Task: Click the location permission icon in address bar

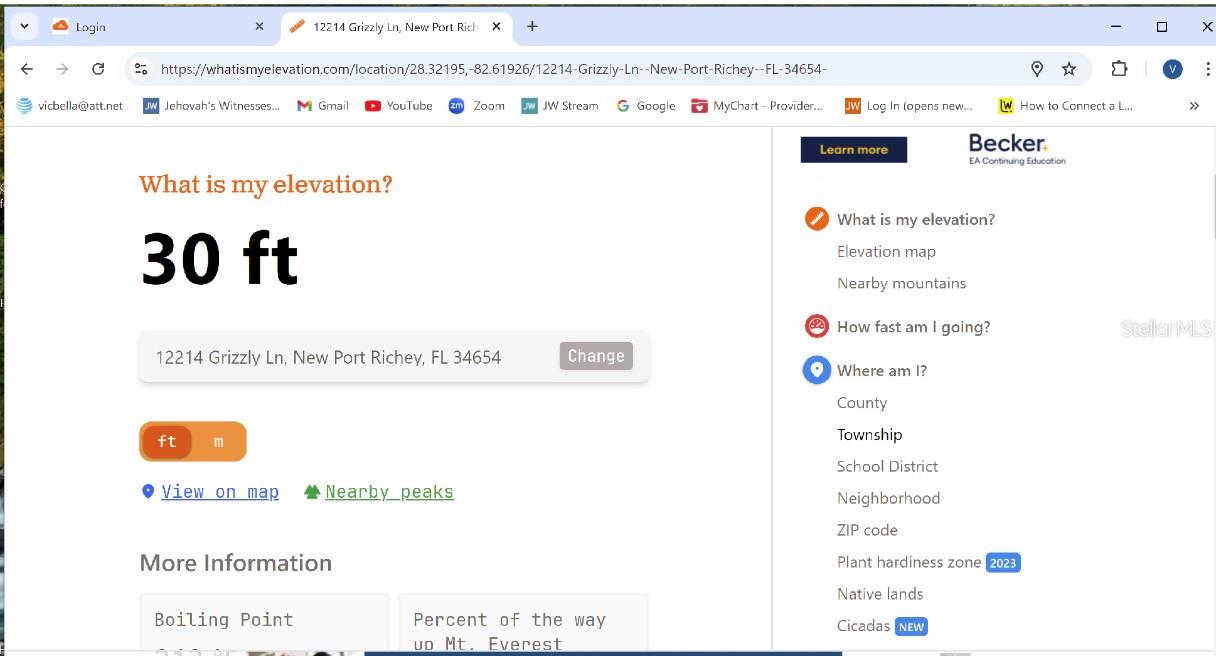Action: point(1037,69)
